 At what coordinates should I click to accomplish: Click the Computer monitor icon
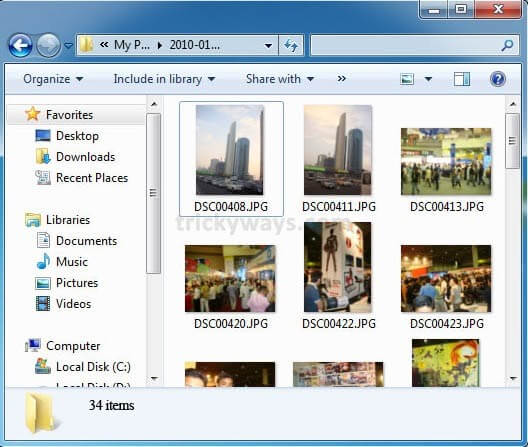33,346
